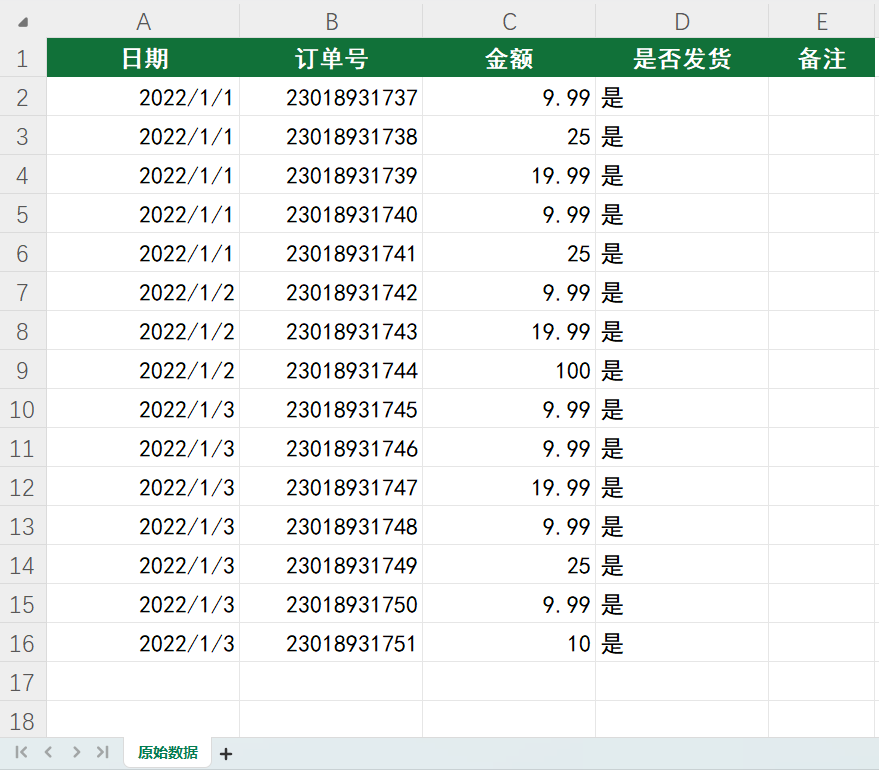
Task: Select row 1 header
Action: click(x=22, y=58)
